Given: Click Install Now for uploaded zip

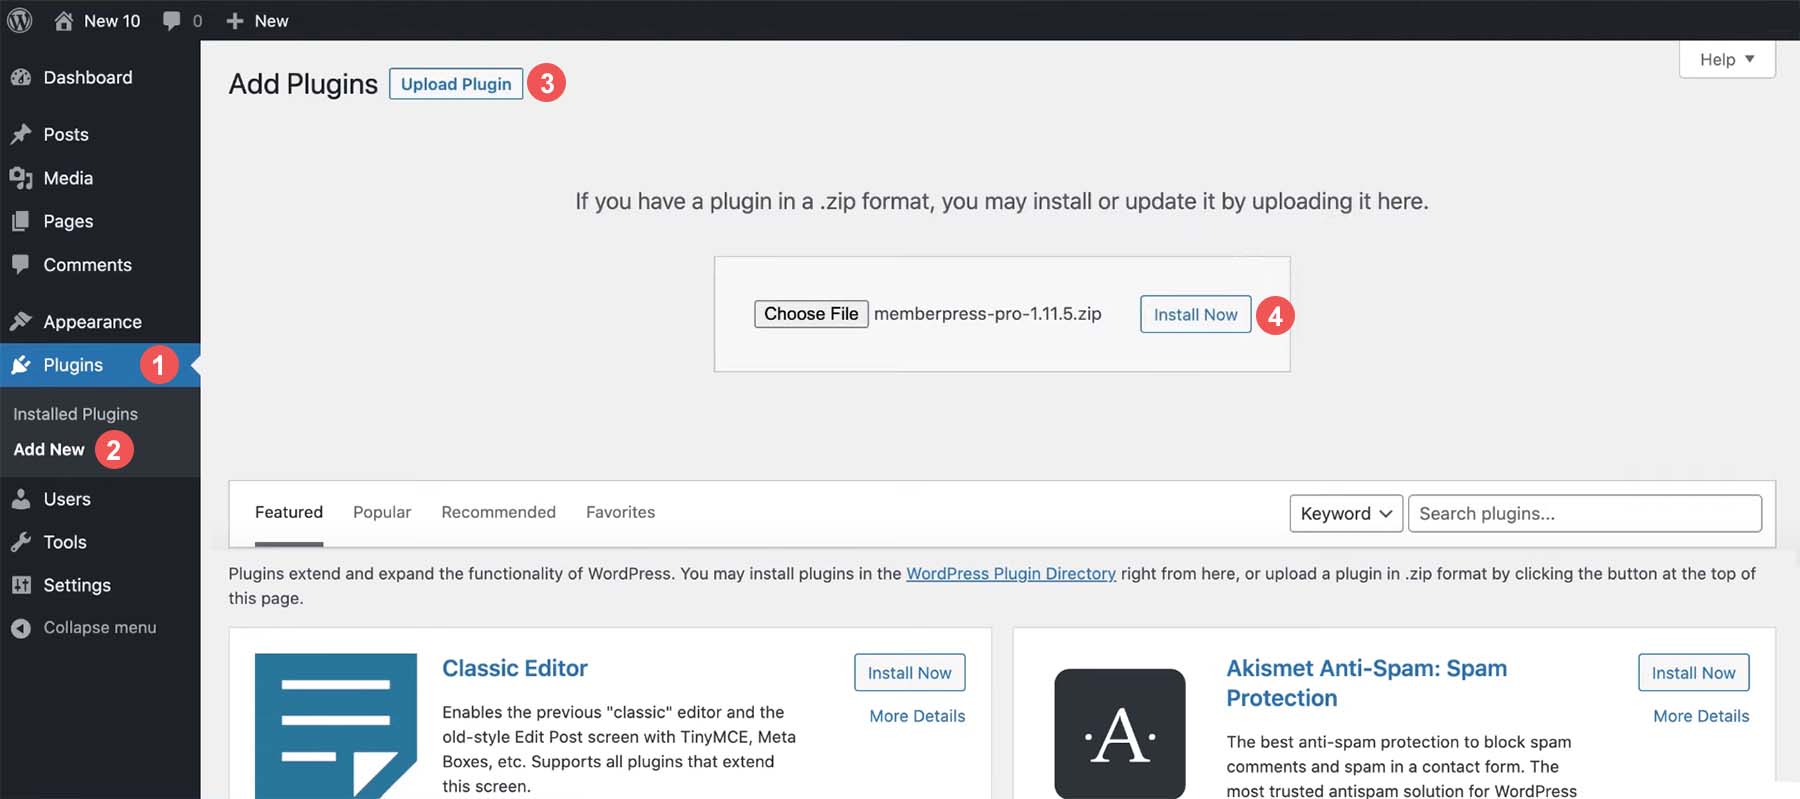Looking at the screenshot, I should click(1195, 314).
